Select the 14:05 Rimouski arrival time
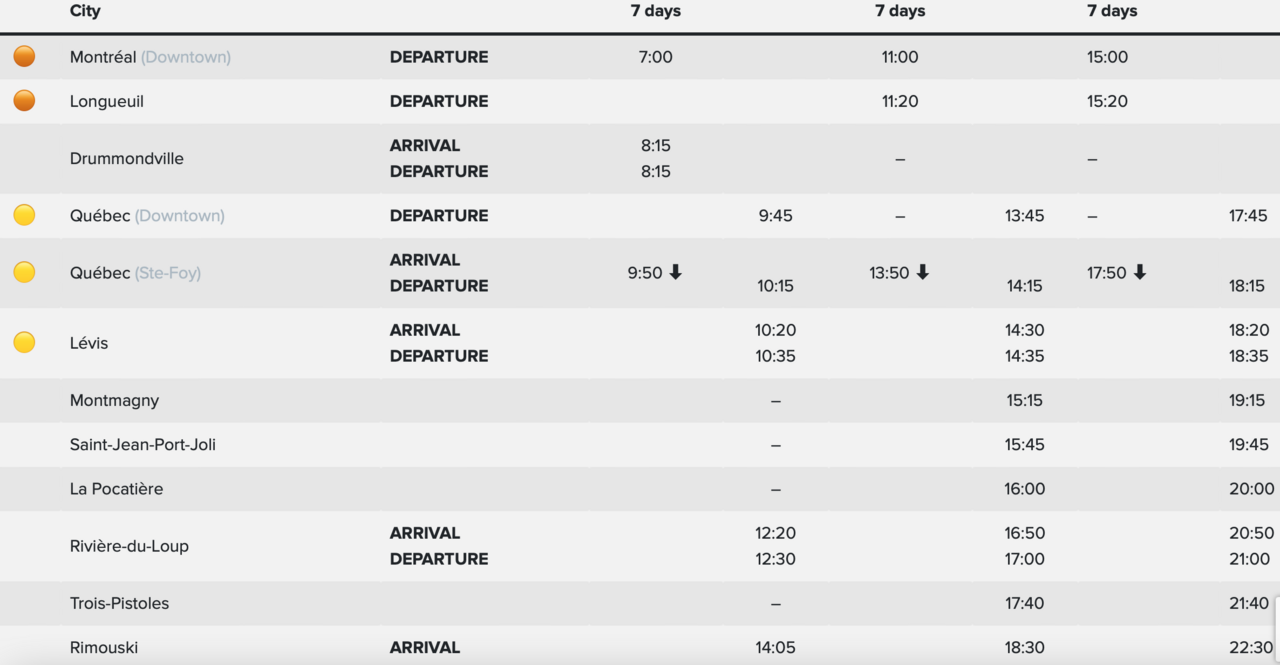Screen dimensions: 1280x665 pos(775,647)
